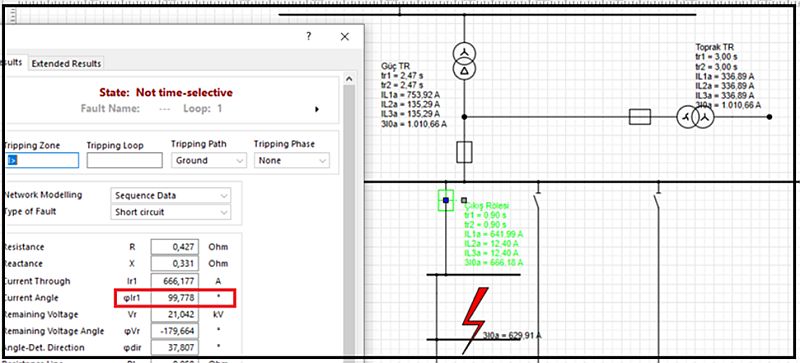The image size is (800, 363).
Task: Open the Tripping Phase dropdown
Action: (x=292, y=160)
